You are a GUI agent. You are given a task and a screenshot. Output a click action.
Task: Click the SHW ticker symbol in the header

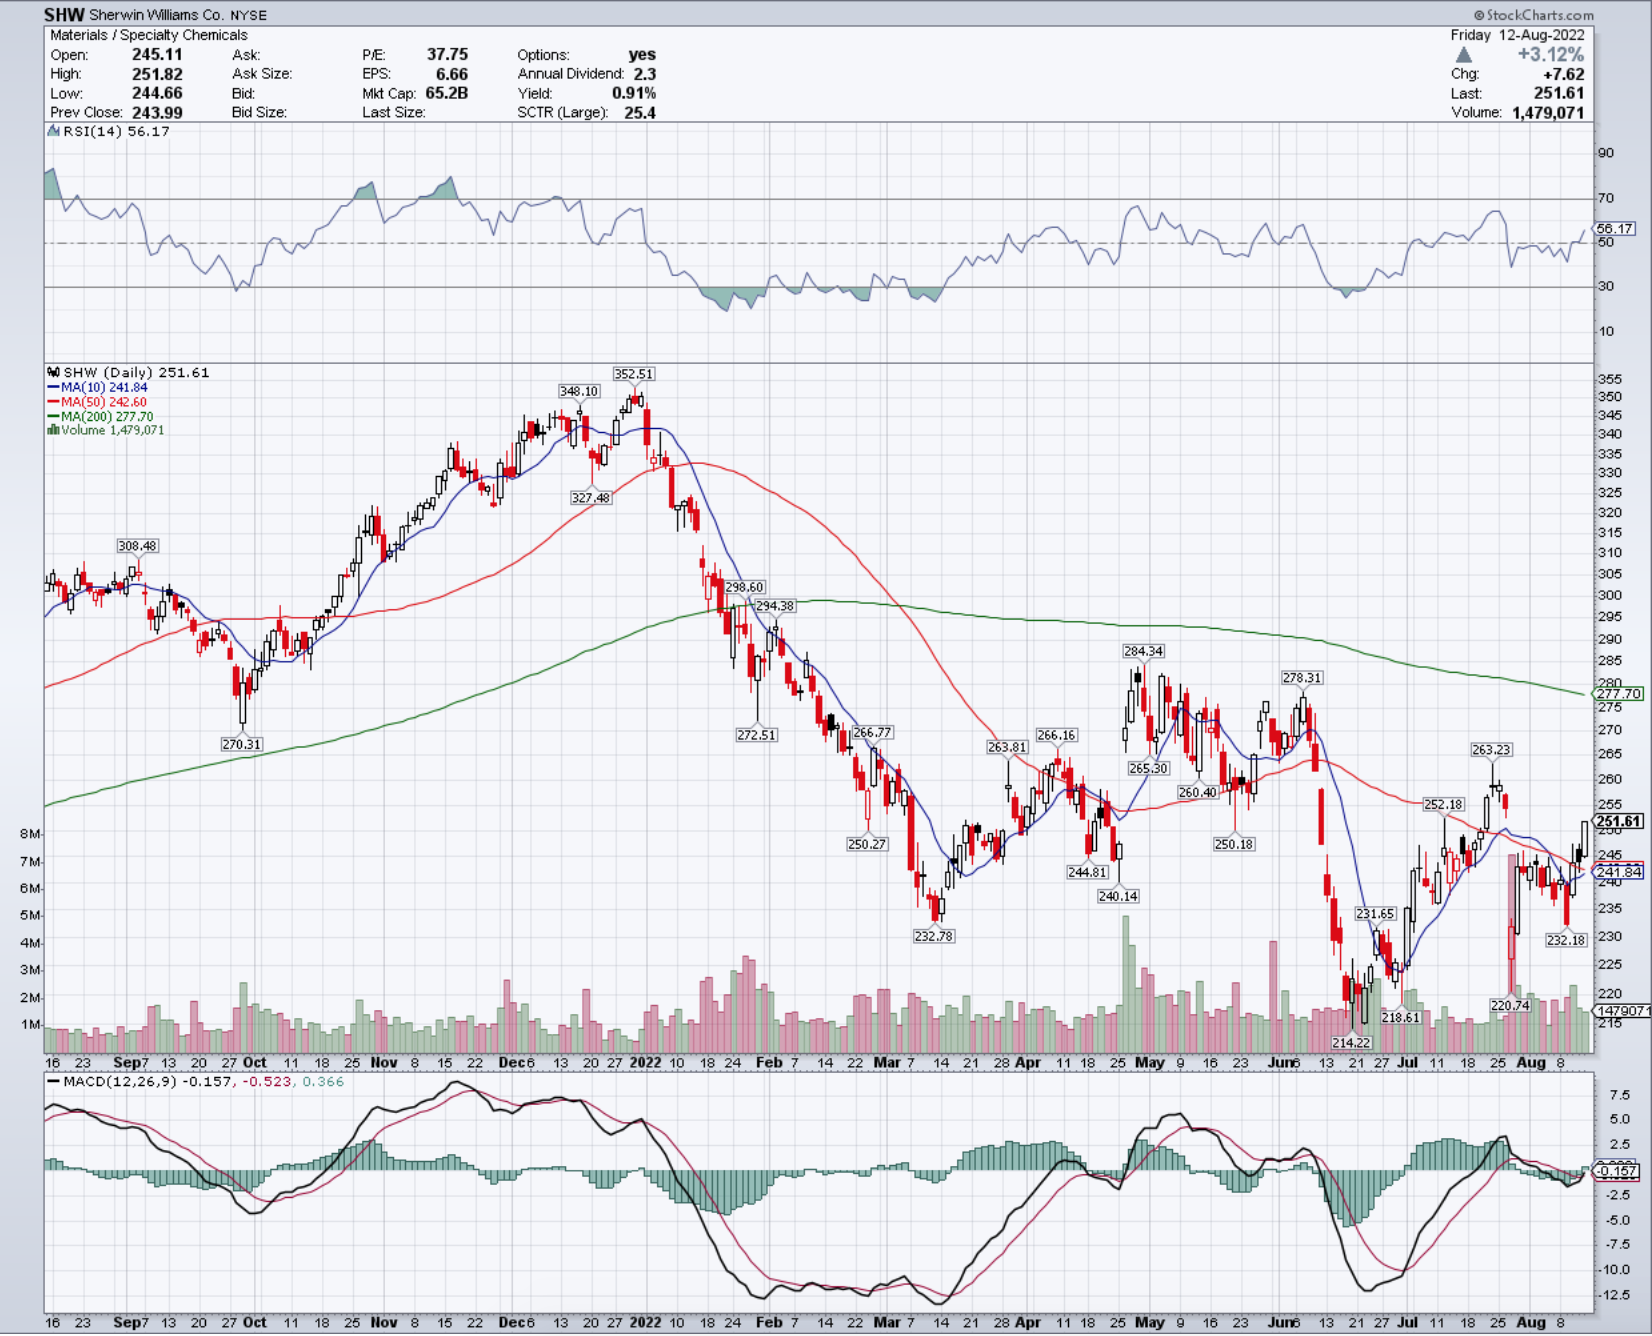(x=64, y=15)
